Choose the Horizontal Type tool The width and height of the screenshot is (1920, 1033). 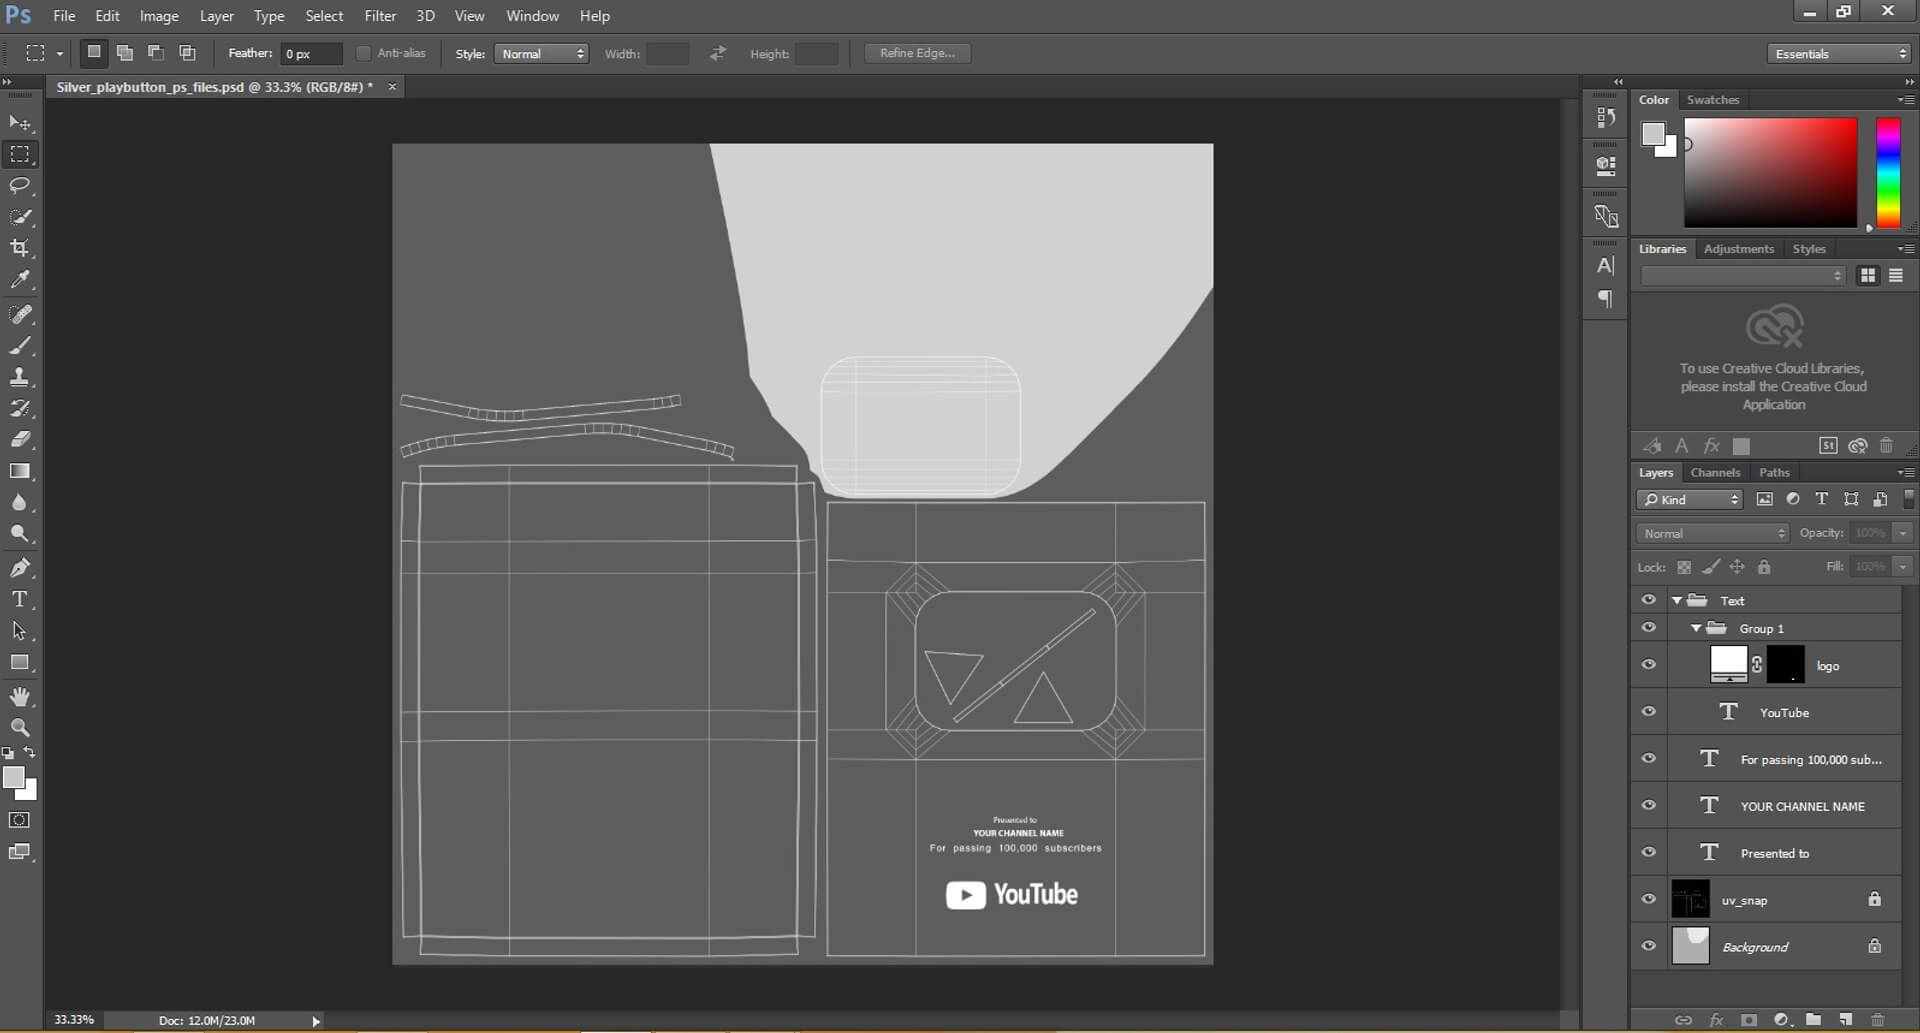[20, 599]
